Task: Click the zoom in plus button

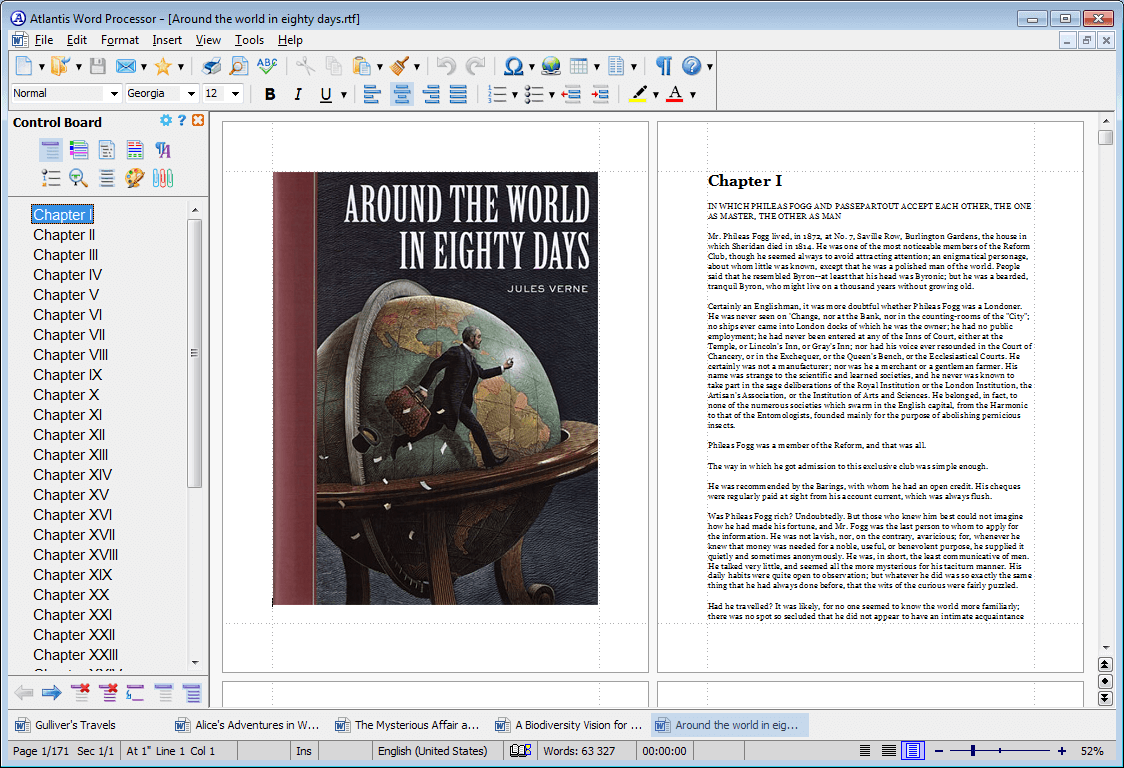Action: click(x=1062, y=751)
